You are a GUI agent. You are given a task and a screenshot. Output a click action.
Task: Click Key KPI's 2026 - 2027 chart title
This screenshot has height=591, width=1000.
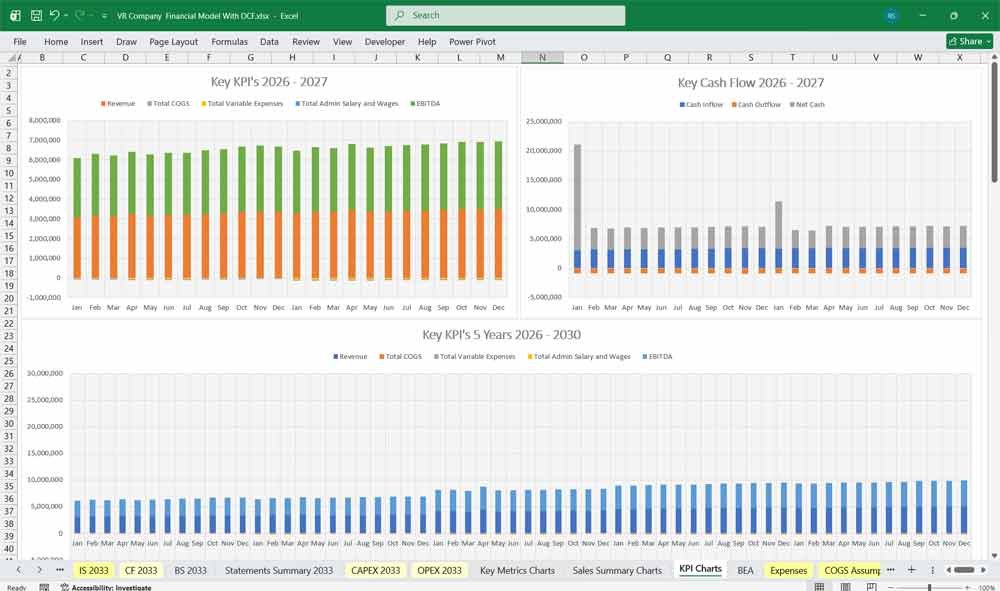click(x=269, y=82)
